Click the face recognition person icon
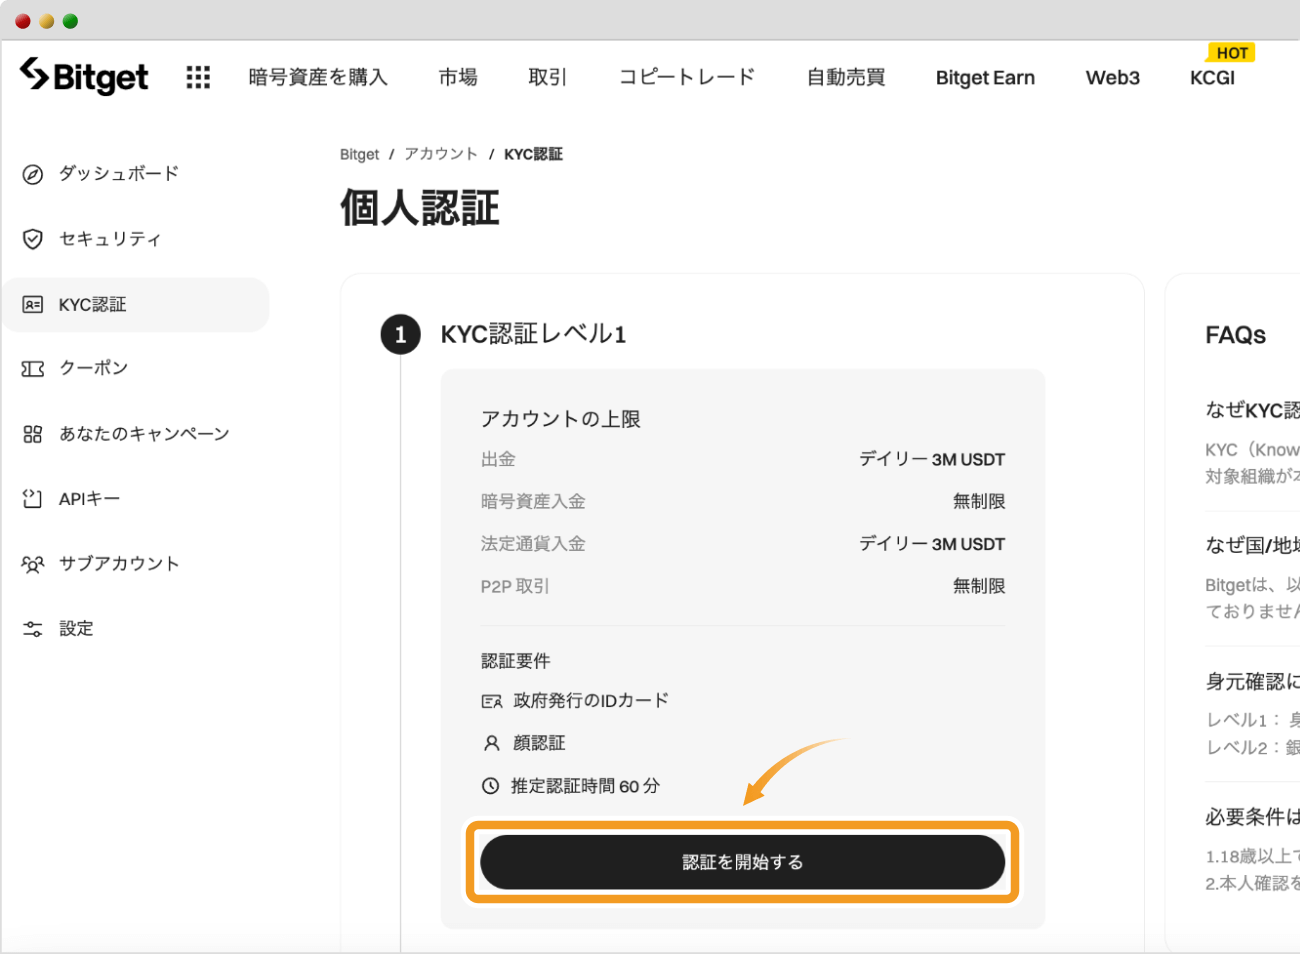The height and width of the screenshot is (954, 1300). [x=491, y=743]
